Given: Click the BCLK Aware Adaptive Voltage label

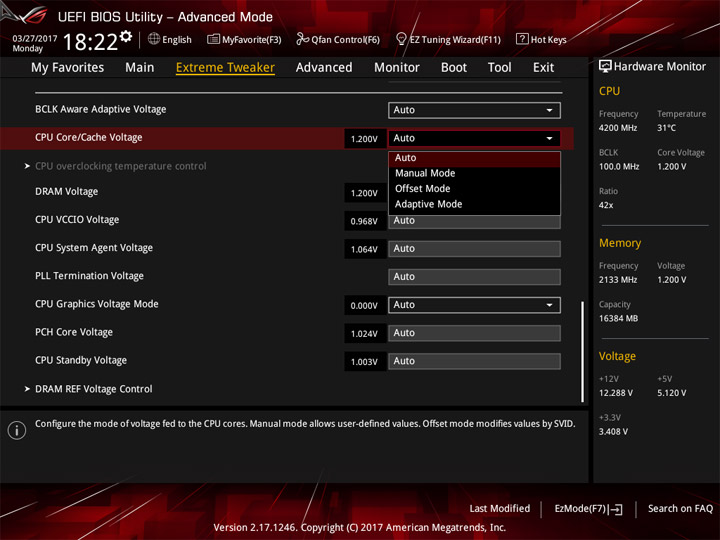Looking at the screenshot, I should 101,109.
